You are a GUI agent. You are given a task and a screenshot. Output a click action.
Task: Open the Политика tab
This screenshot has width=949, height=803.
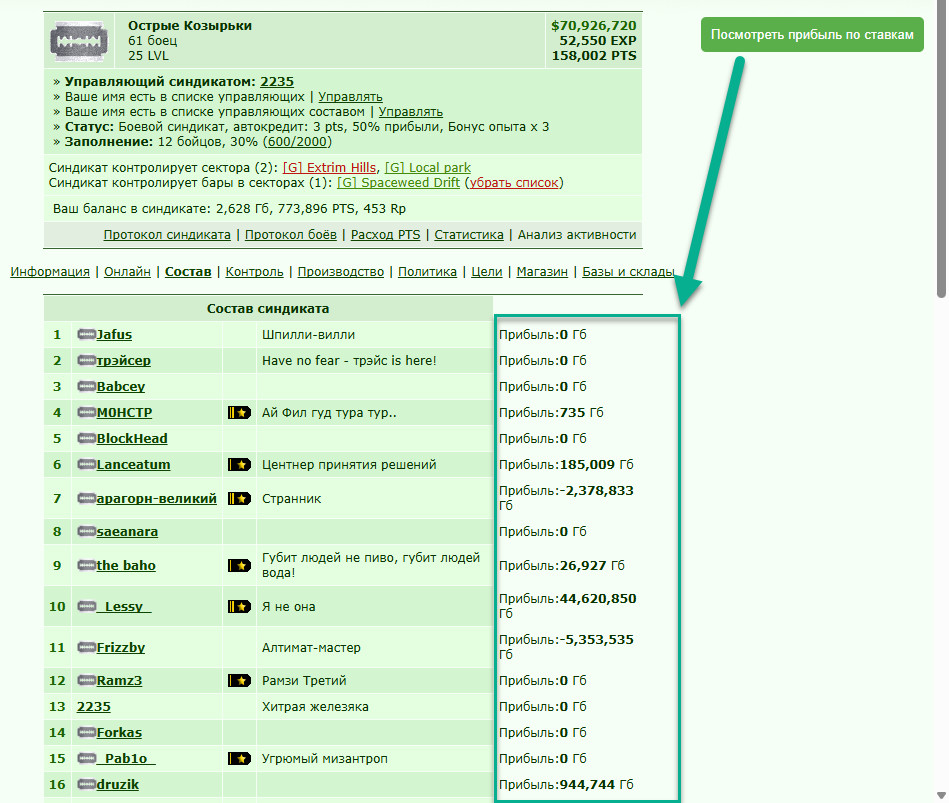point(427,272)
